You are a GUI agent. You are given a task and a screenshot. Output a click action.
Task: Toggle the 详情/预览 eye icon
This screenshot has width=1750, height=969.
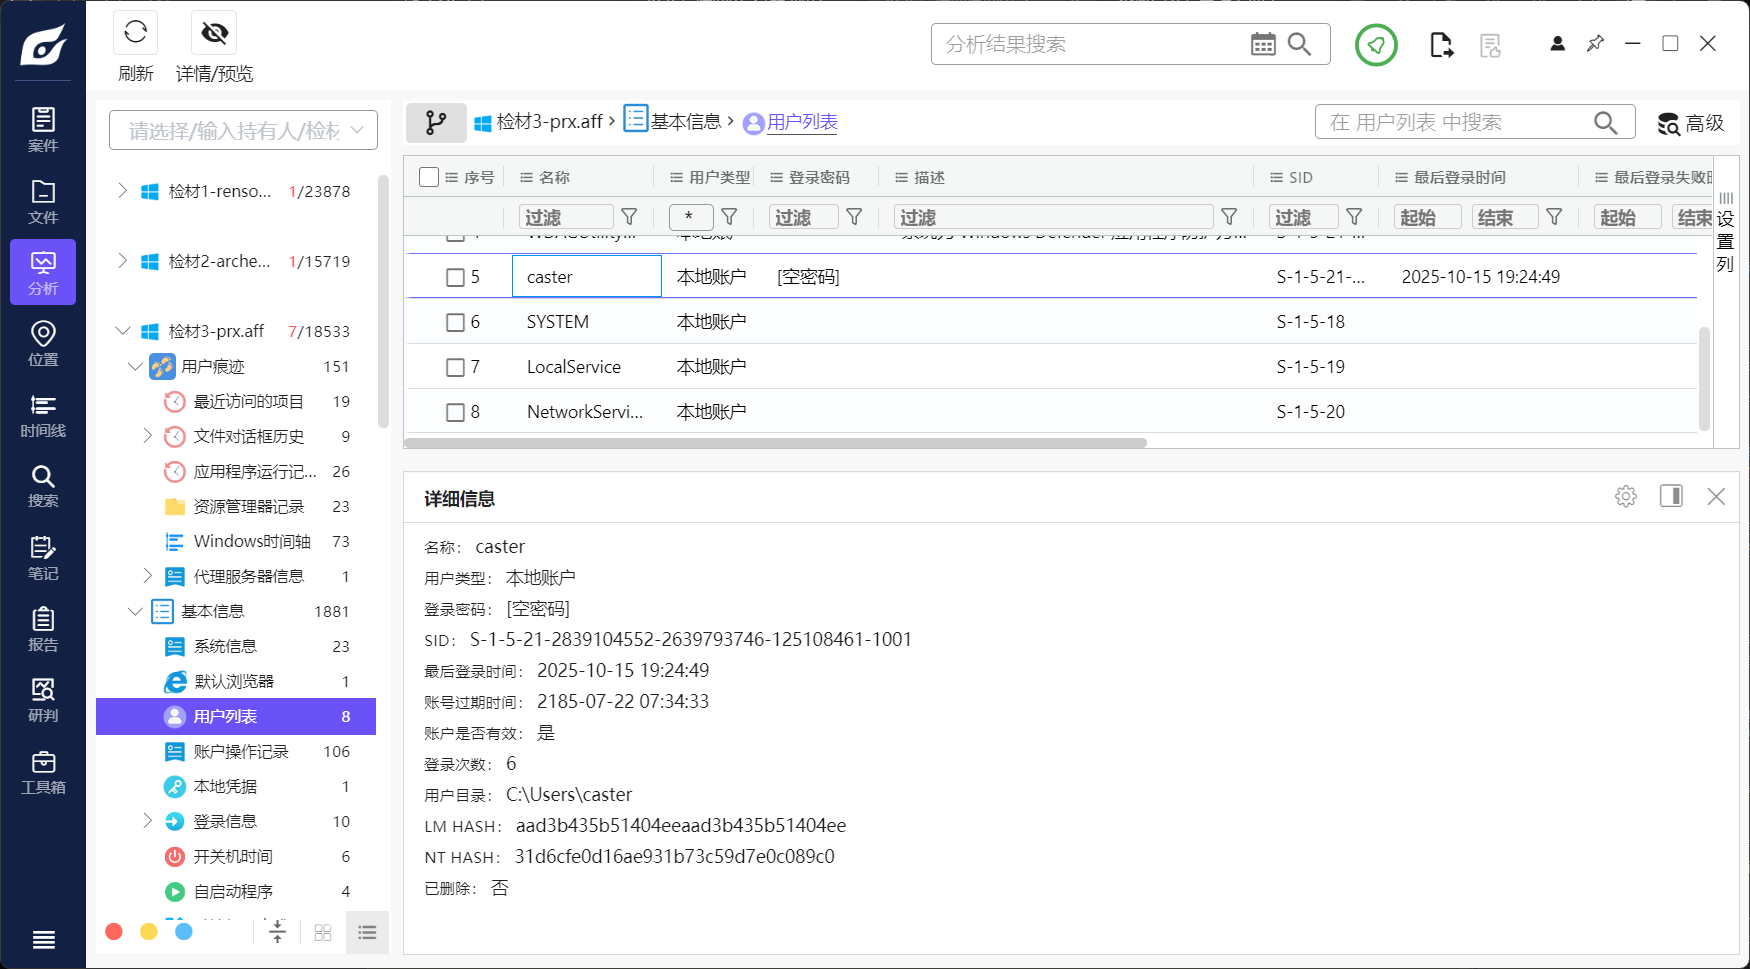click(x=213, y=32)
